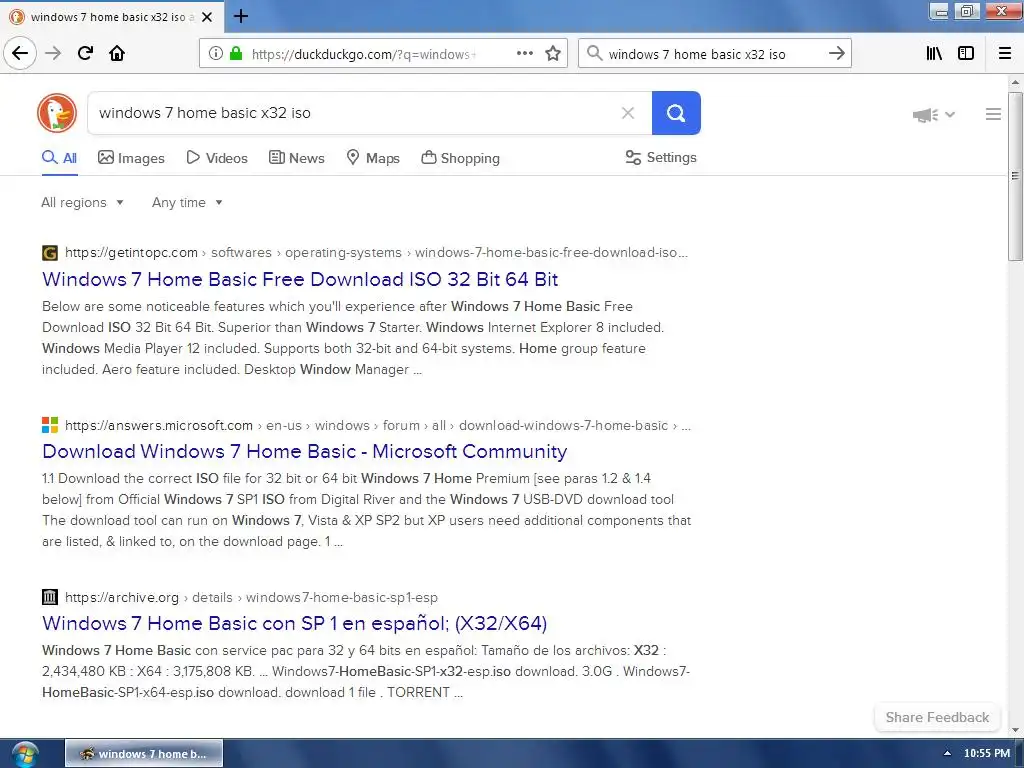Click the forward navigation arrow
Screen dimensions: 1024x768
pos(53,53)
